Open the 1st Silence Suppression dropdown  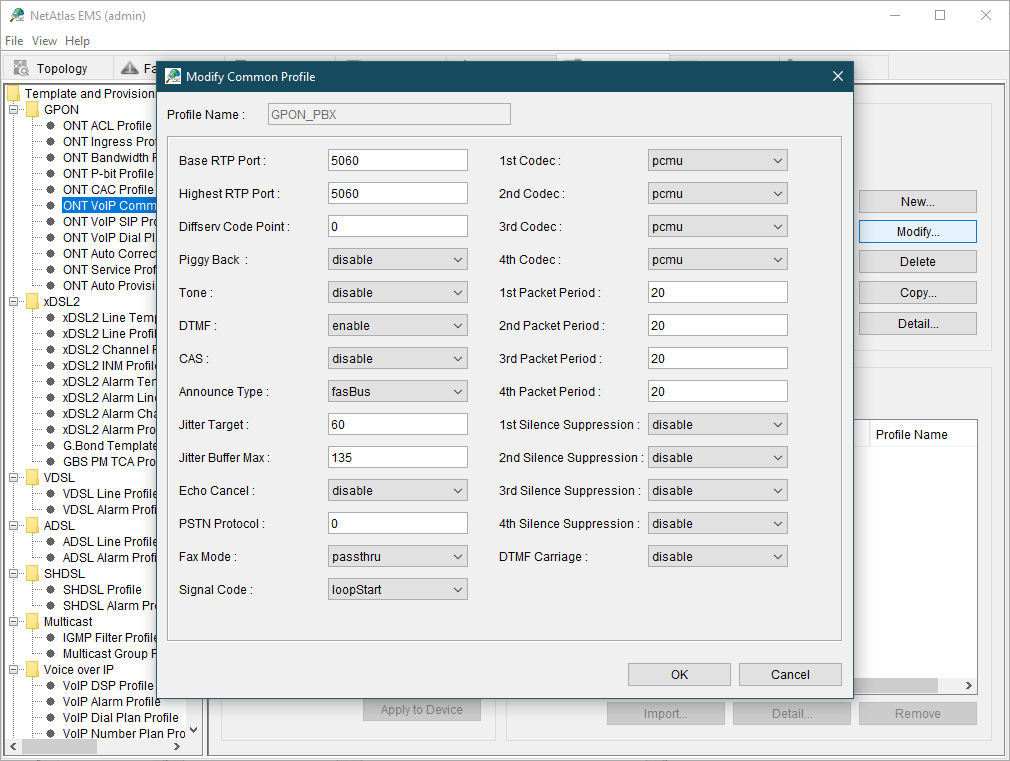pyautogui.click(x=718, y=425)
